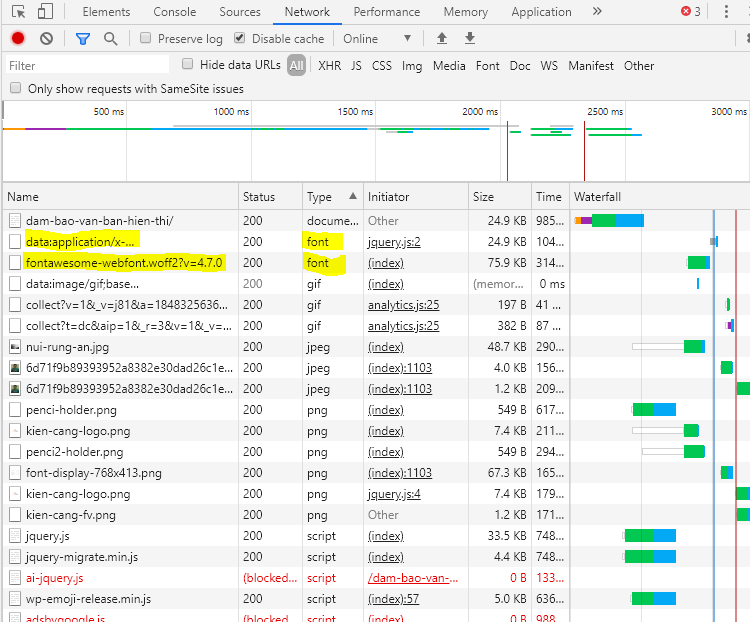Check the Hide data URLs option
This screenshot has width=750, height=622.
click(x=187, y=64)
